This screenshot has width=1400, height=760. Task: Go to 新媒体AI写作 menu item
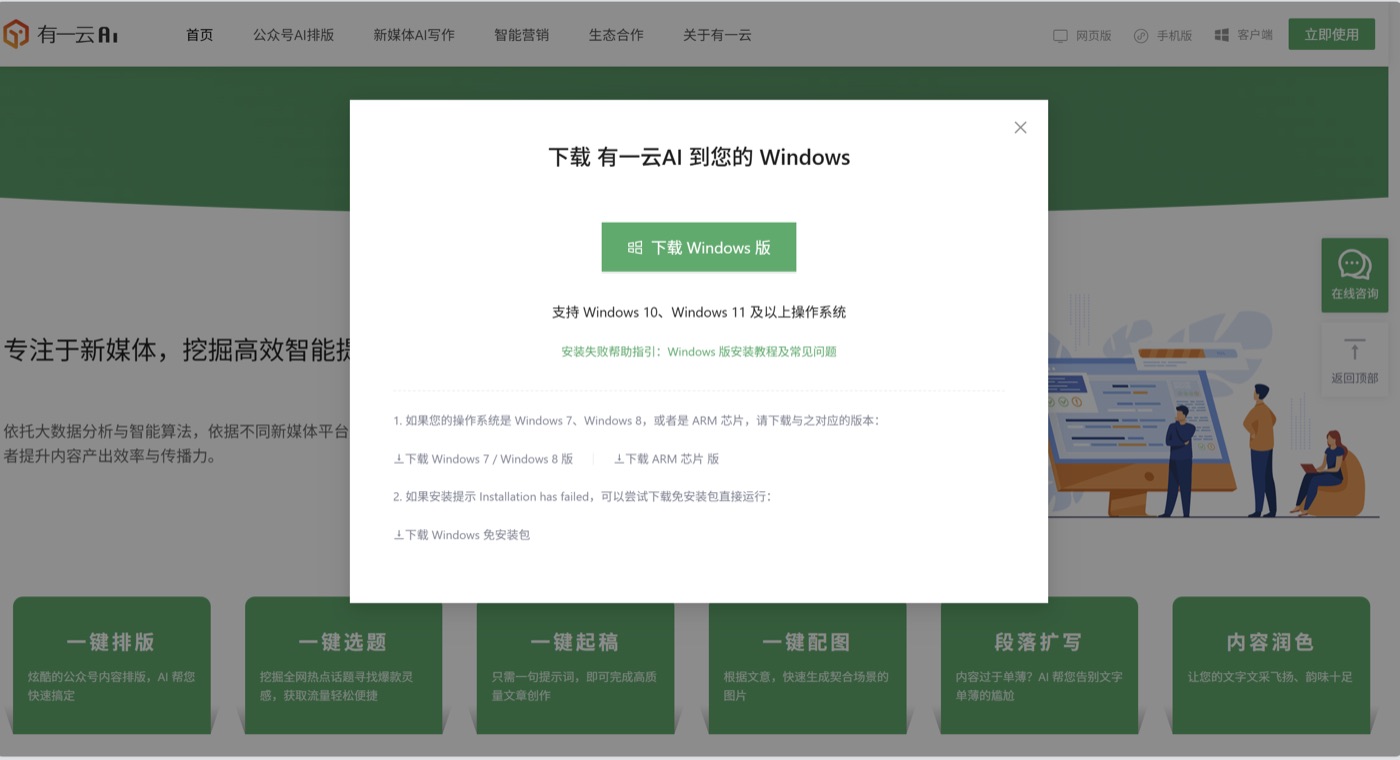pos(414,35)
